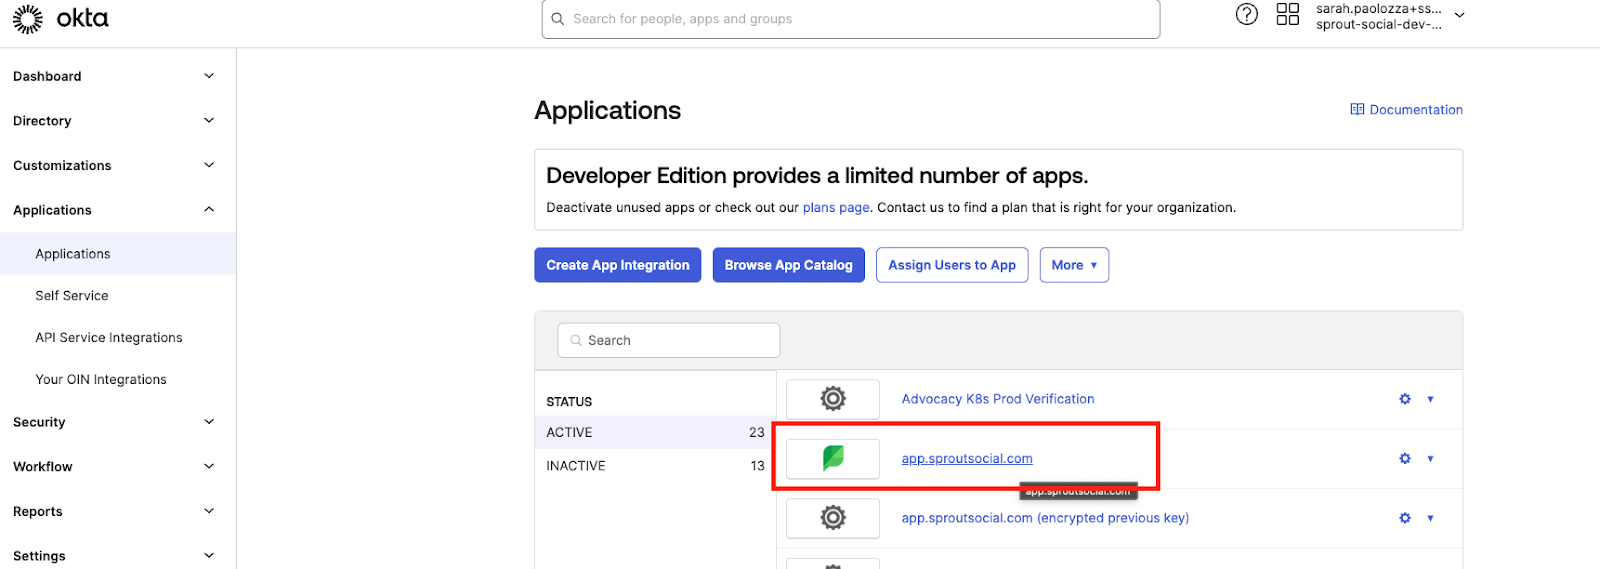
Task: Open Advocacy K8s Prod Verification application link
Action: pyautogui.click(x=998, y=399)
